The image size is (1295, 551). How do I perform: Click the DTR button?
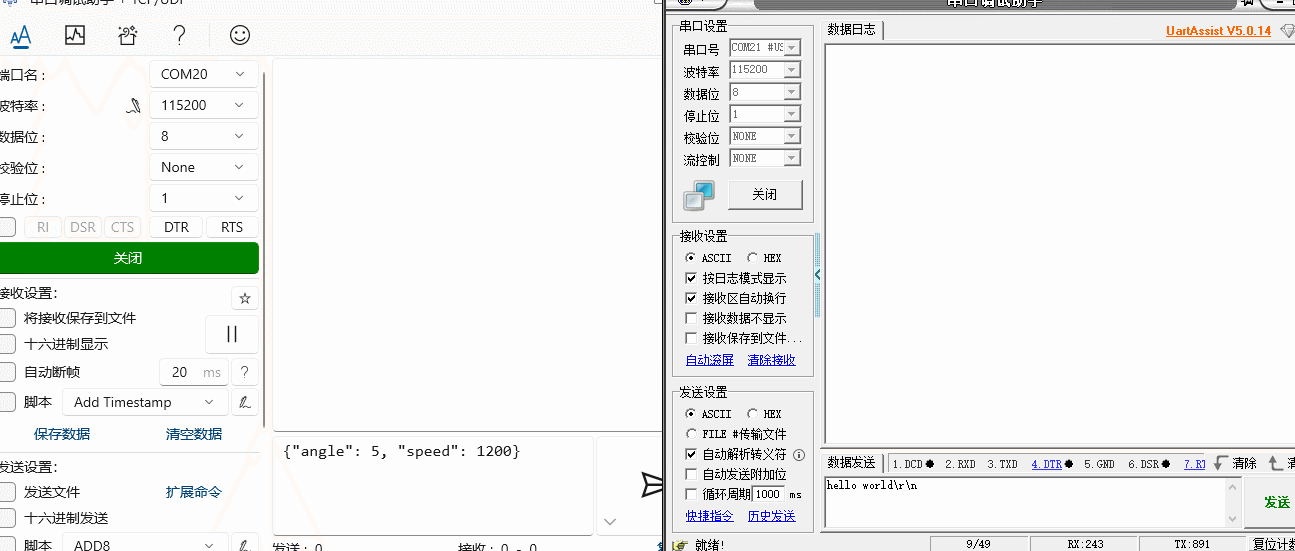pyautogui.click(x=177, y=227)
